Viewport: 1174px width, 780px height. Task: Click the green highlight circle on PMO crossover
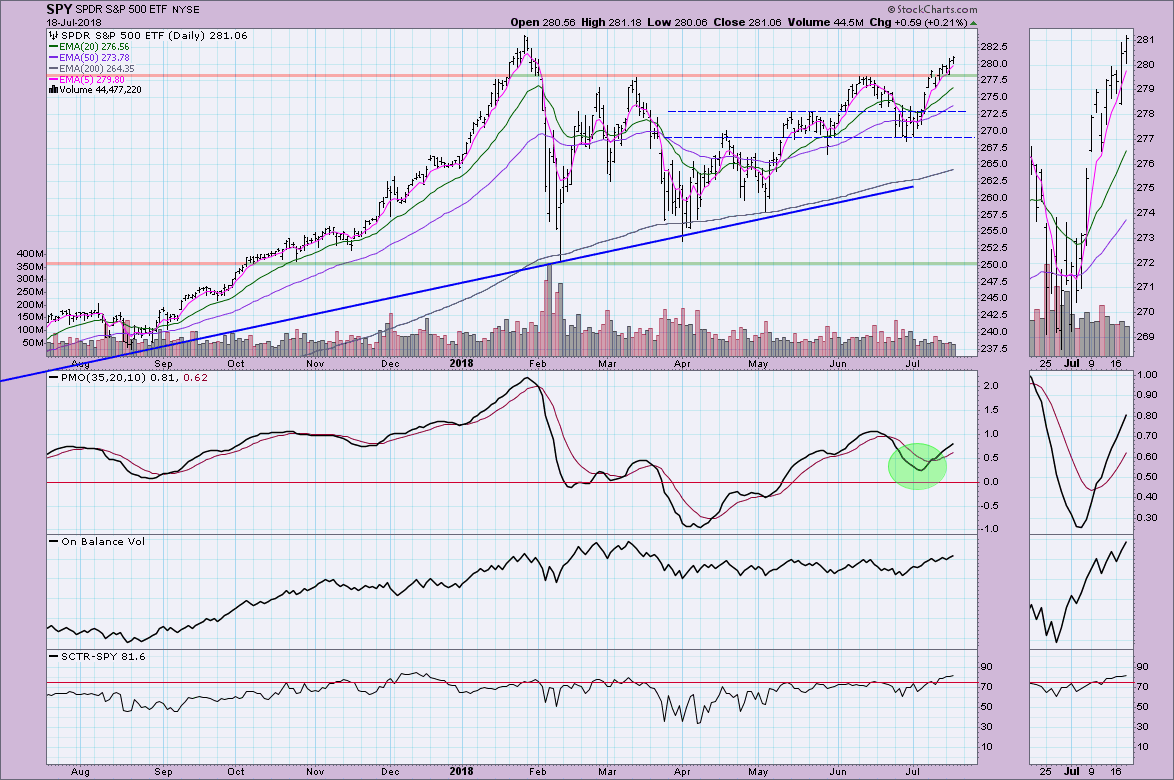917,465
